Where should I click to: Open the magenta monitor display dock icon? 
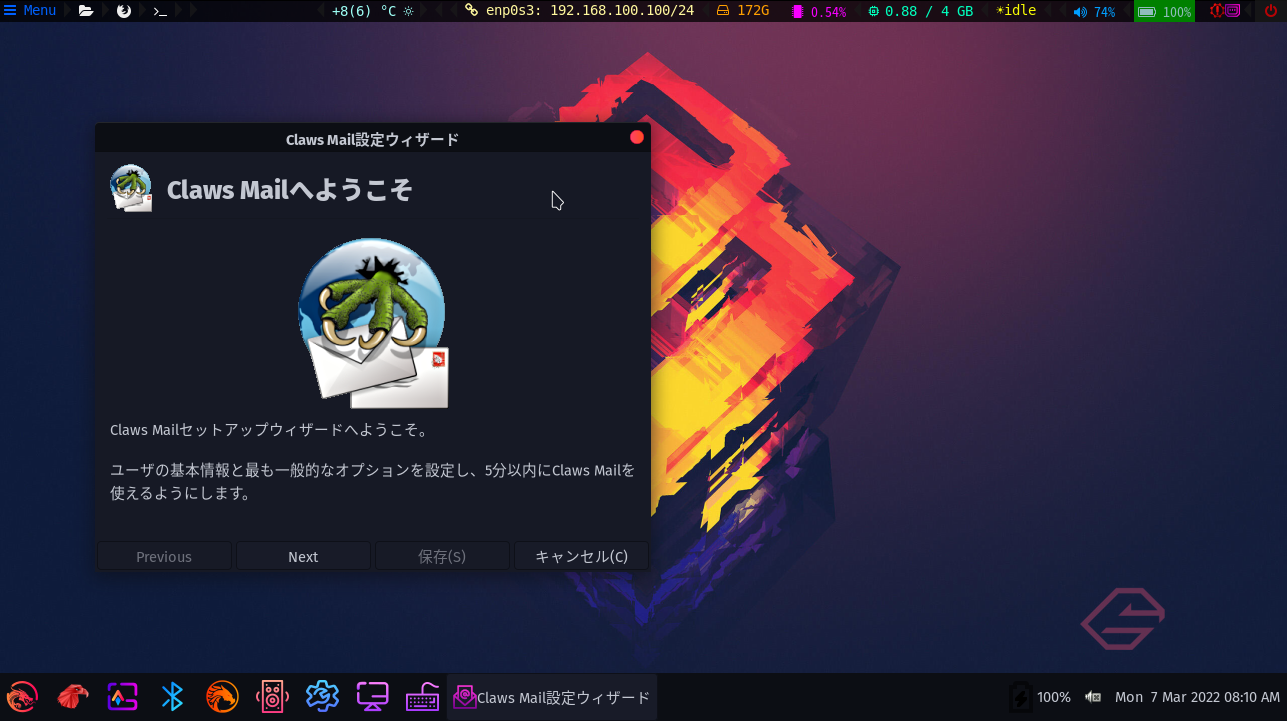[372, 696]
